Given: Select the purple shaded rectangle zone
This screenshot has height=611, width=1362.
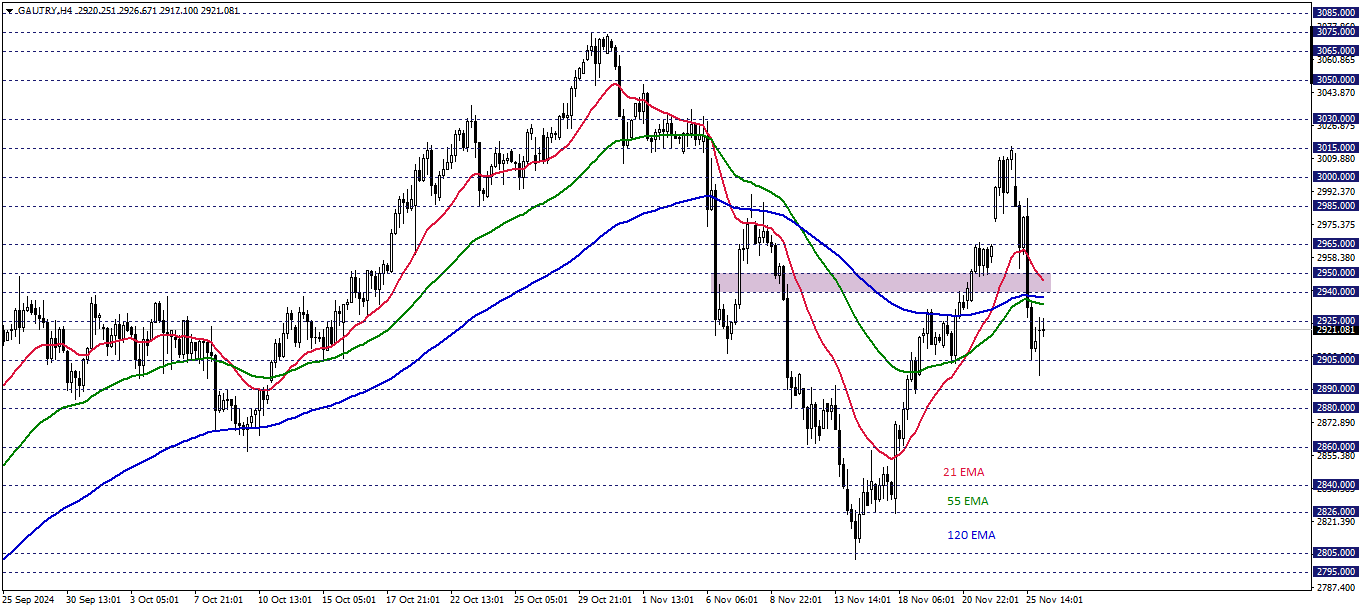Looking at the screenshot, I should pyautogui.click(x=881, y=283).
